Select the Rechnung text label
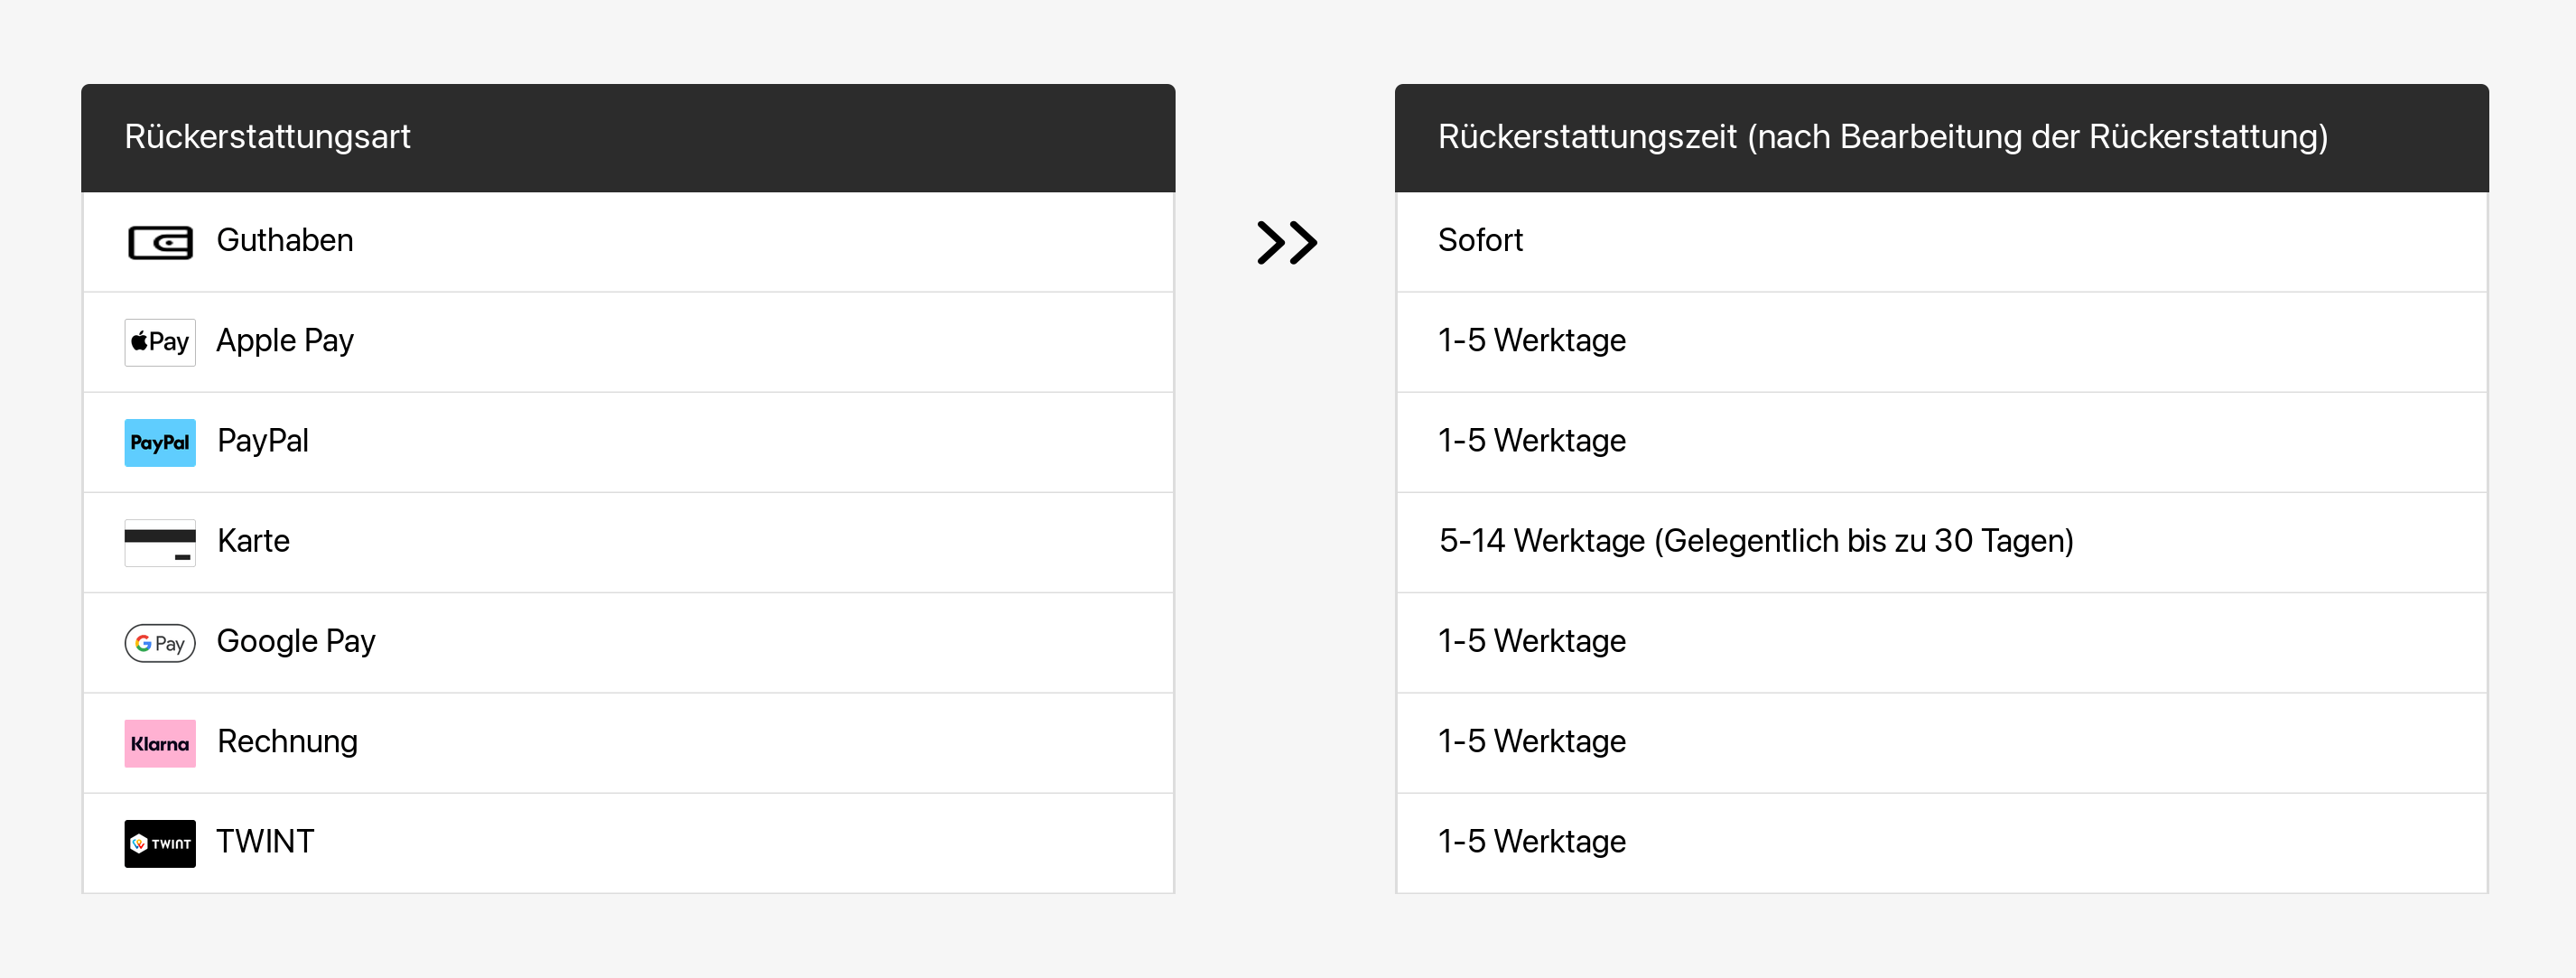The height and width of the screenshot is (978, 2576). tap(287, 741)
